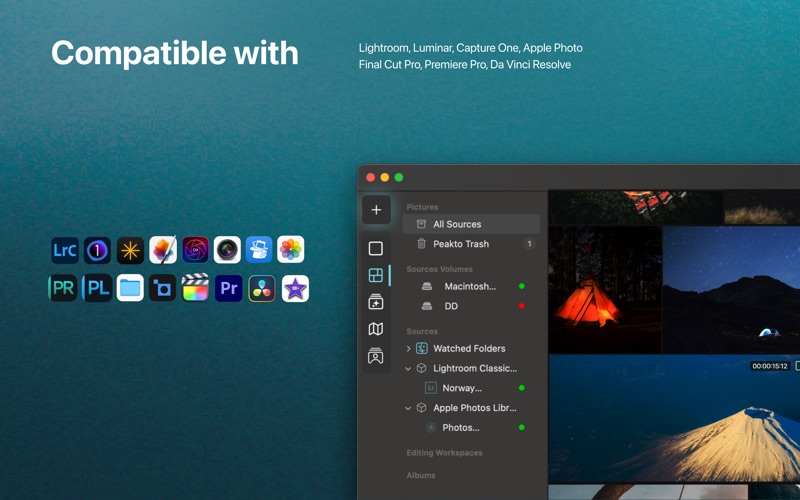Viewport: 800px width, 500px height.
Task: Select the single image view icon
Action: point(376,248)
